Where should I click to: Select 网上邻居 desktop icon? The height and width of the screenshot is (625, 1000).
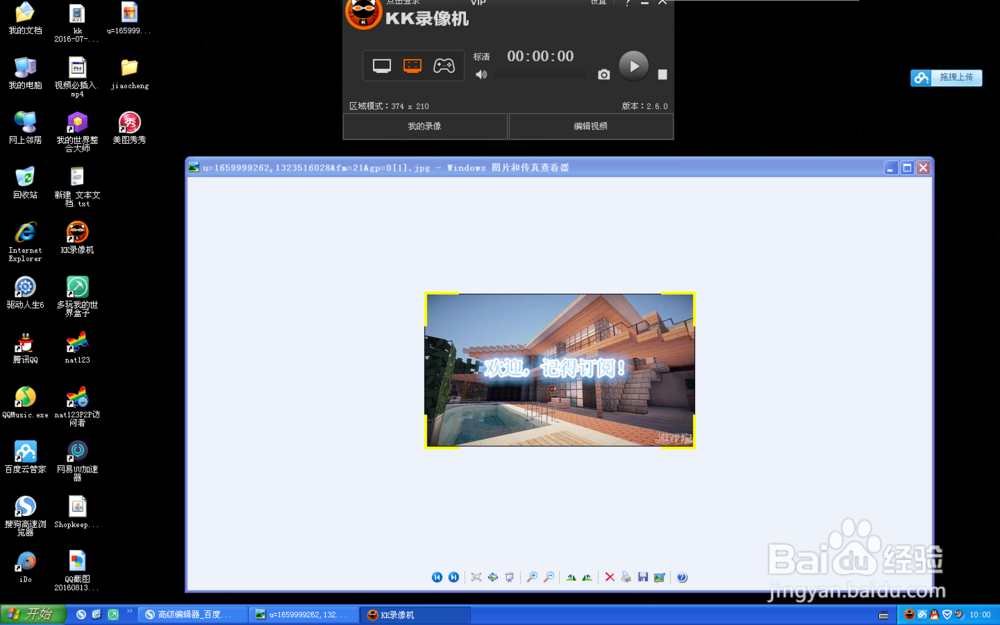click(x=25, y=128)
